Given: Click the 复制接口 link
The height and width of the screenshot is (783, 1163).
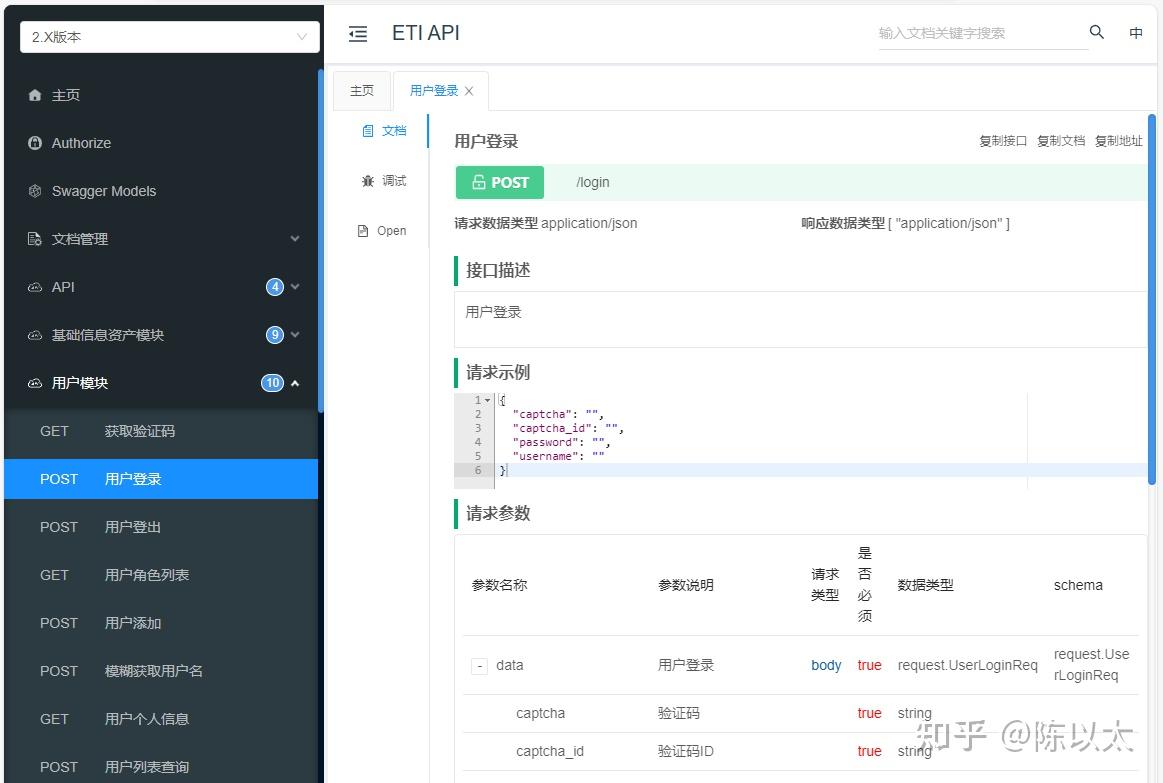Looking at the screenshot, I should [1003, 141].
